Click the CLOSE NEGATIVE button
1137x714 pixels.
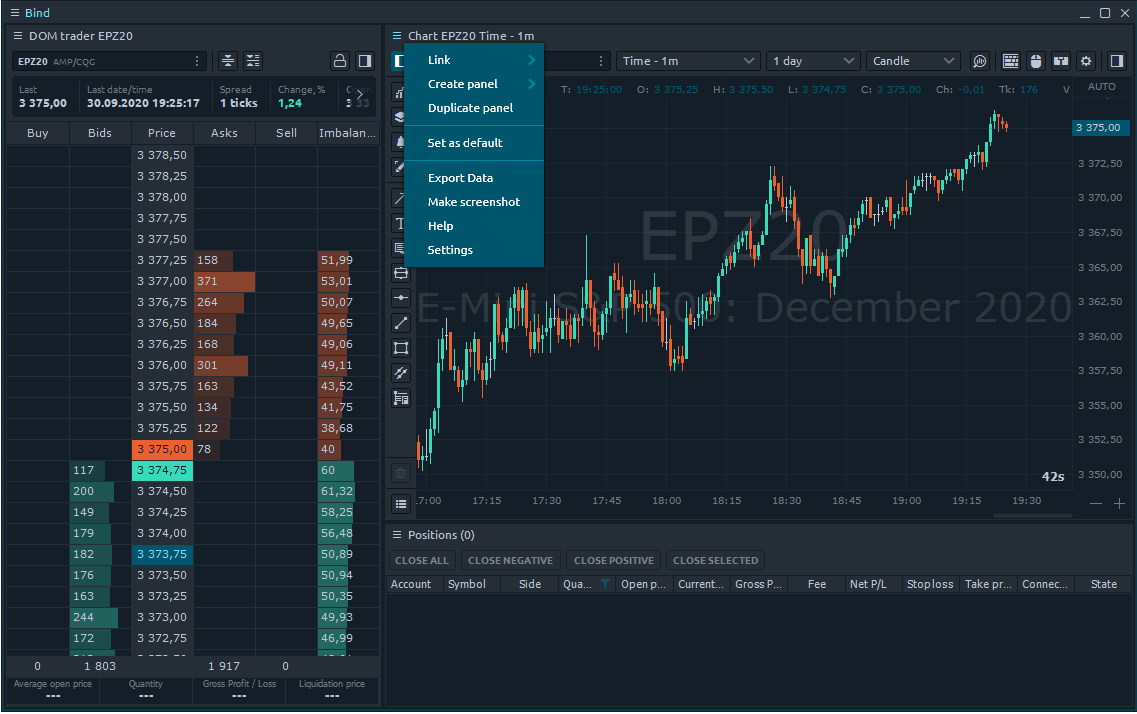510,560
